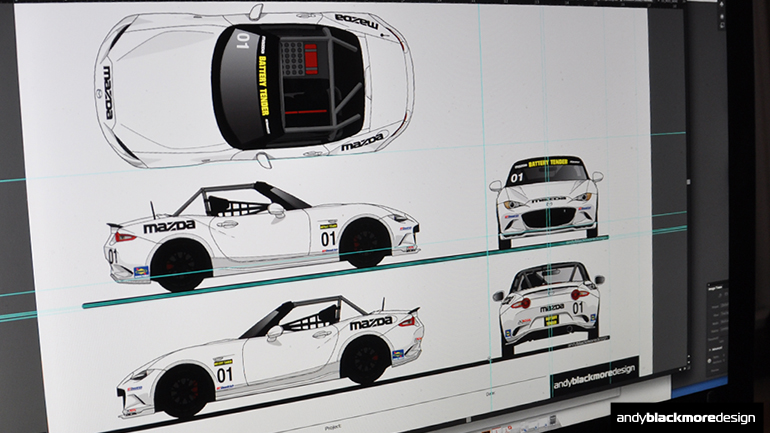Image resolution: width=770 pixels, height=433 pixels.
Task: Click the canvas scroll-left arrow
Action: pyautogui.click(x=680, y=369)
